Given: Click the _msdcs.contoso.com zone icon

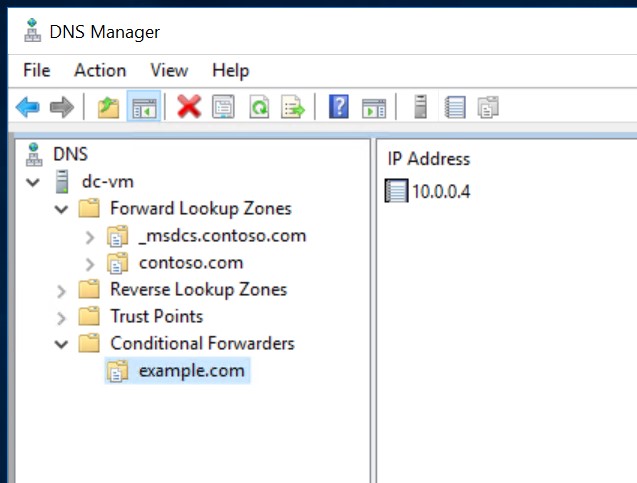Looking at the screenshot, I should [x=117, y=236].
